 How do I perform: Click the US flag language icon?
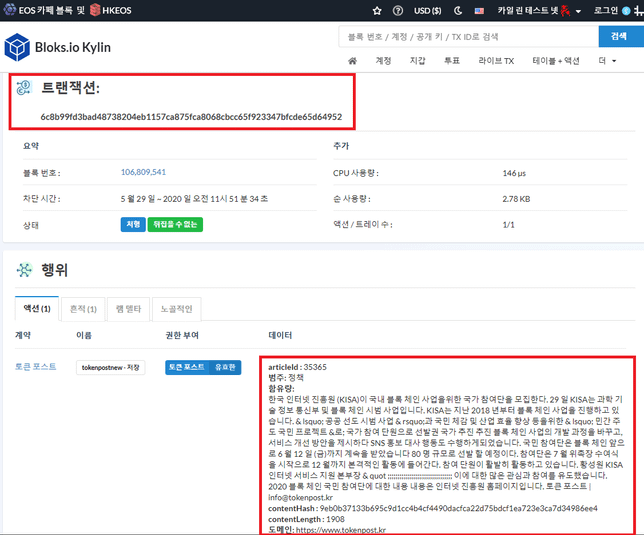tap(482, 10)
